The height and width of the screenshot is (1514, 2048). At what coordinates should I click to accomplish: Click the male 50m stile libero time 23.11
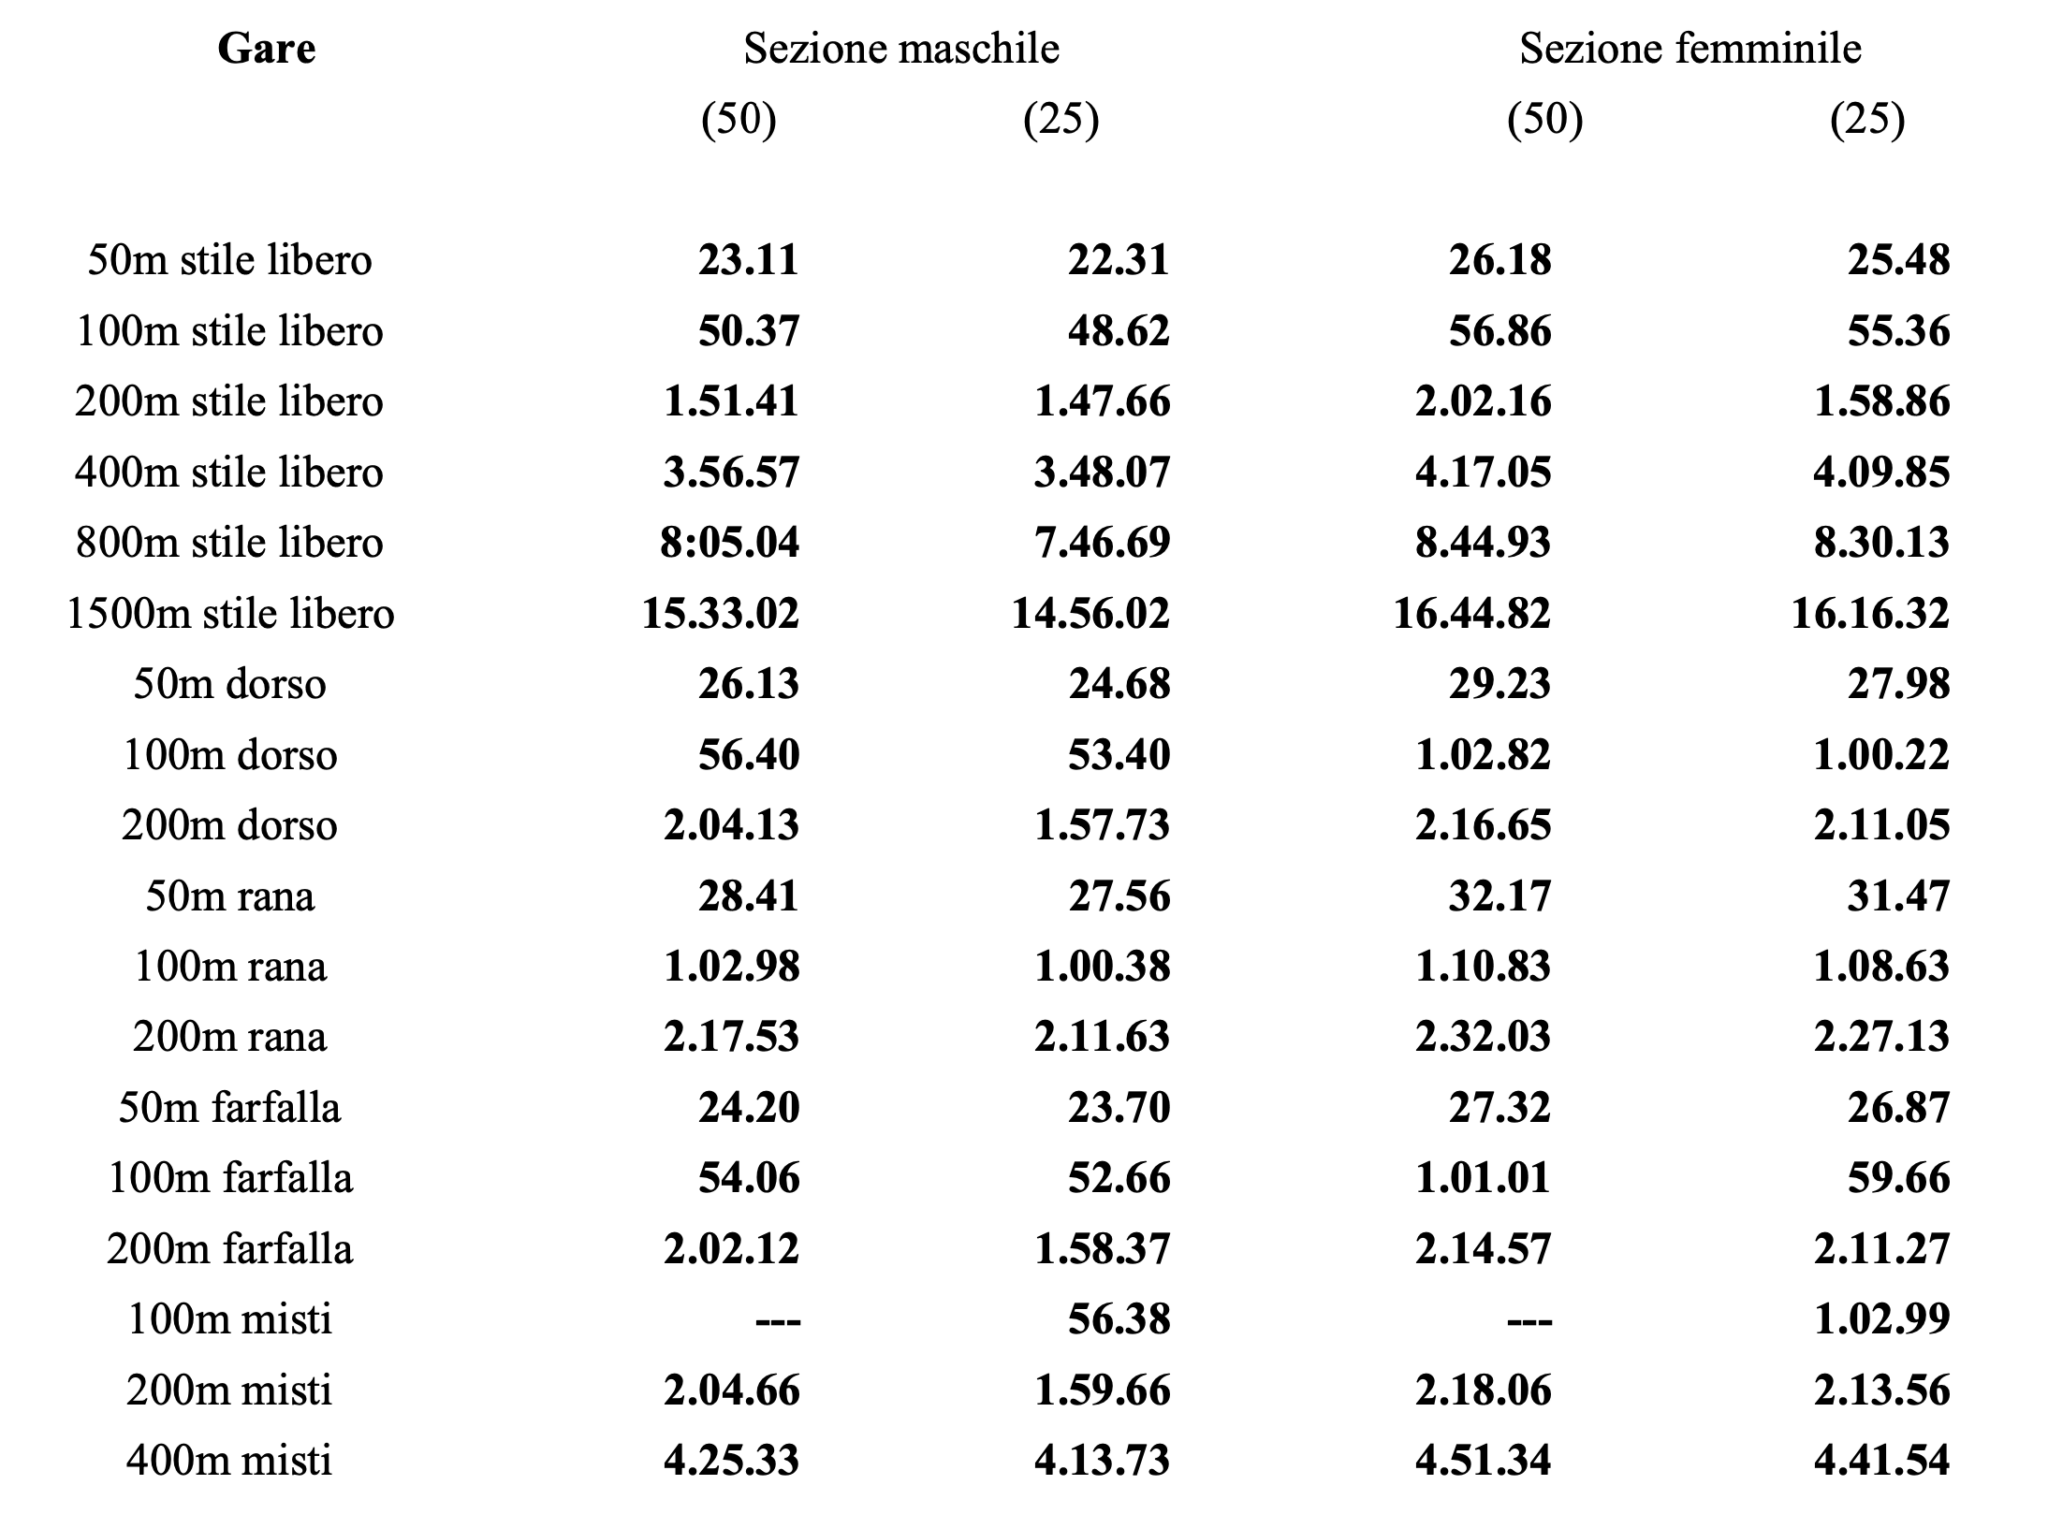click(749, 260)
